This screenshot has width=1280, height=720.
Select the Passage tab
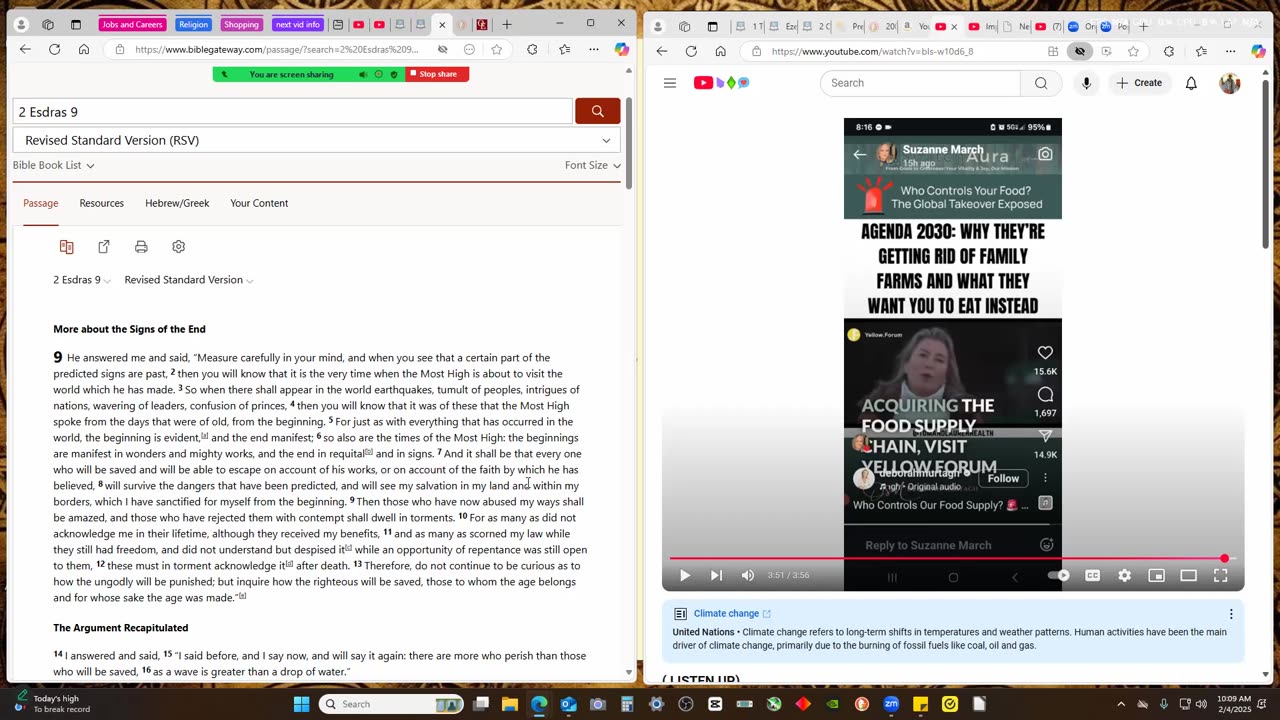tap(41, 203)
